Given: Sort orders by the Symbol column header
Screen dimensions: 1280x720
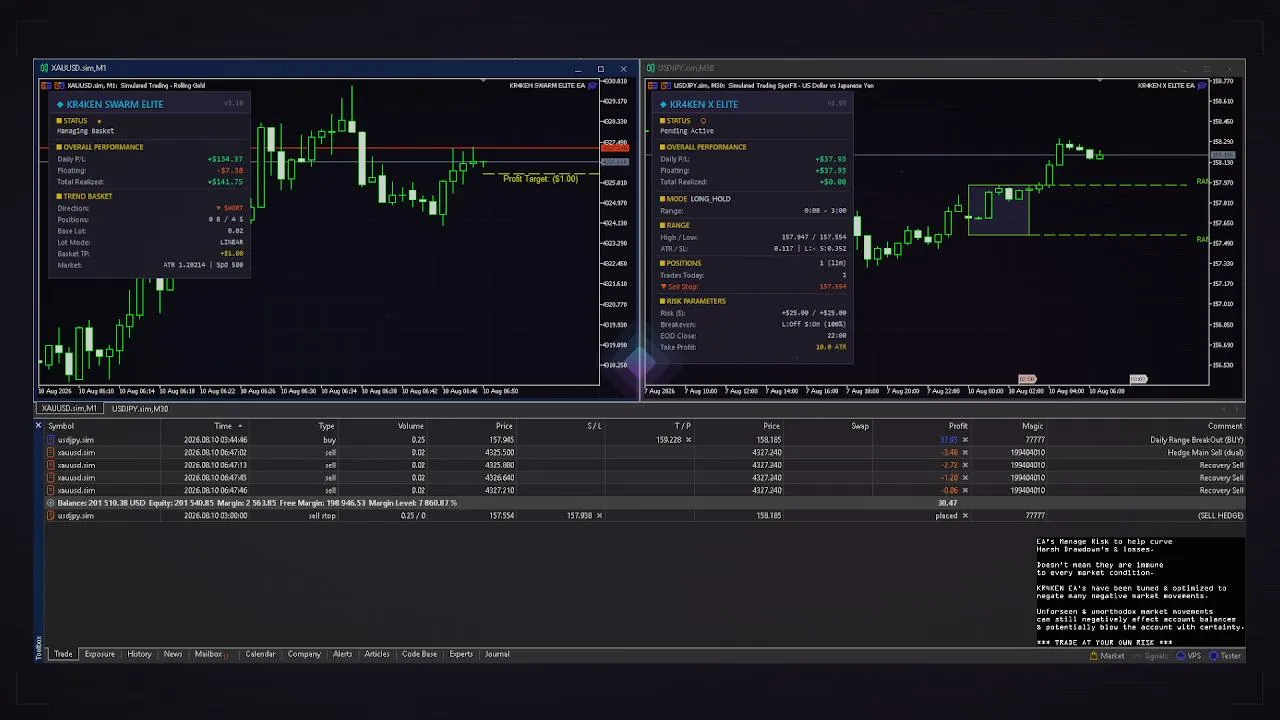Looking at the screenshot, I should (61, 426).
